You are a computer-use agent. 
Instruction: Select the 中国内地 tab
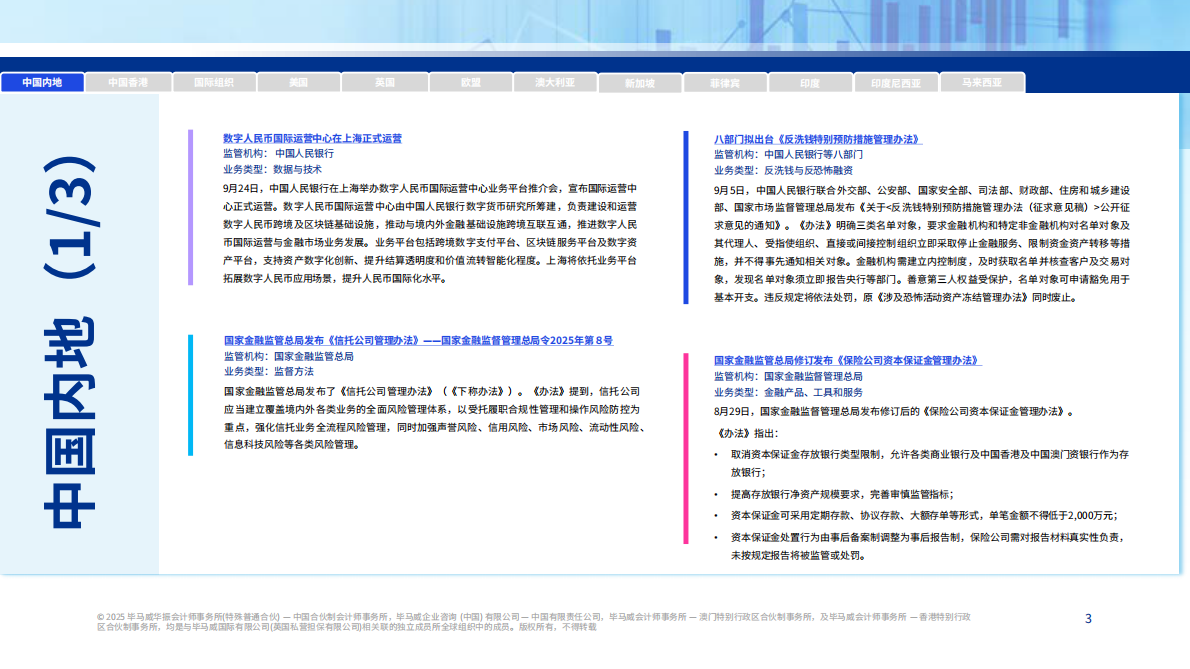pos(42,82)
